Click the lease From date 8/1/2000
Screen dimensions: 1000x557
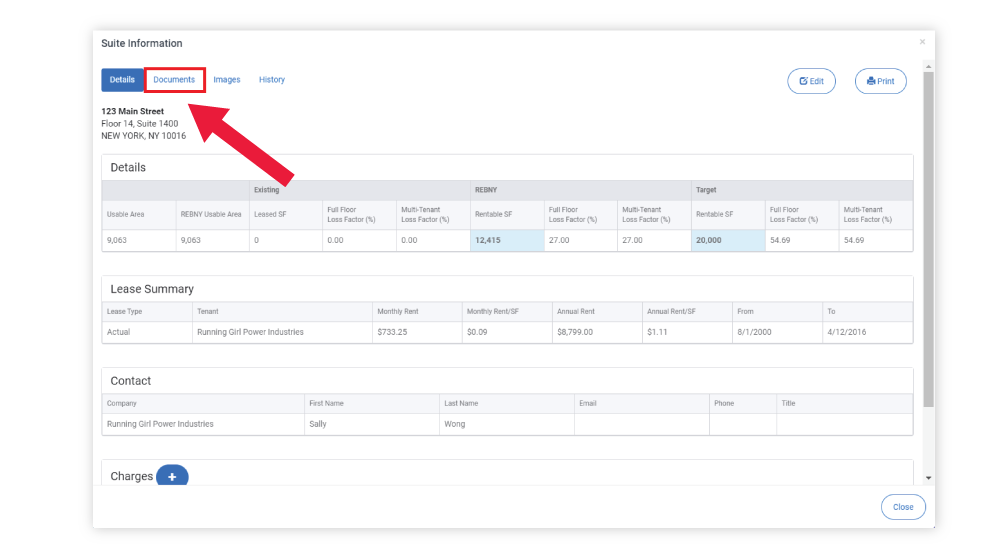pyautogui.click(x=754, y=332)
